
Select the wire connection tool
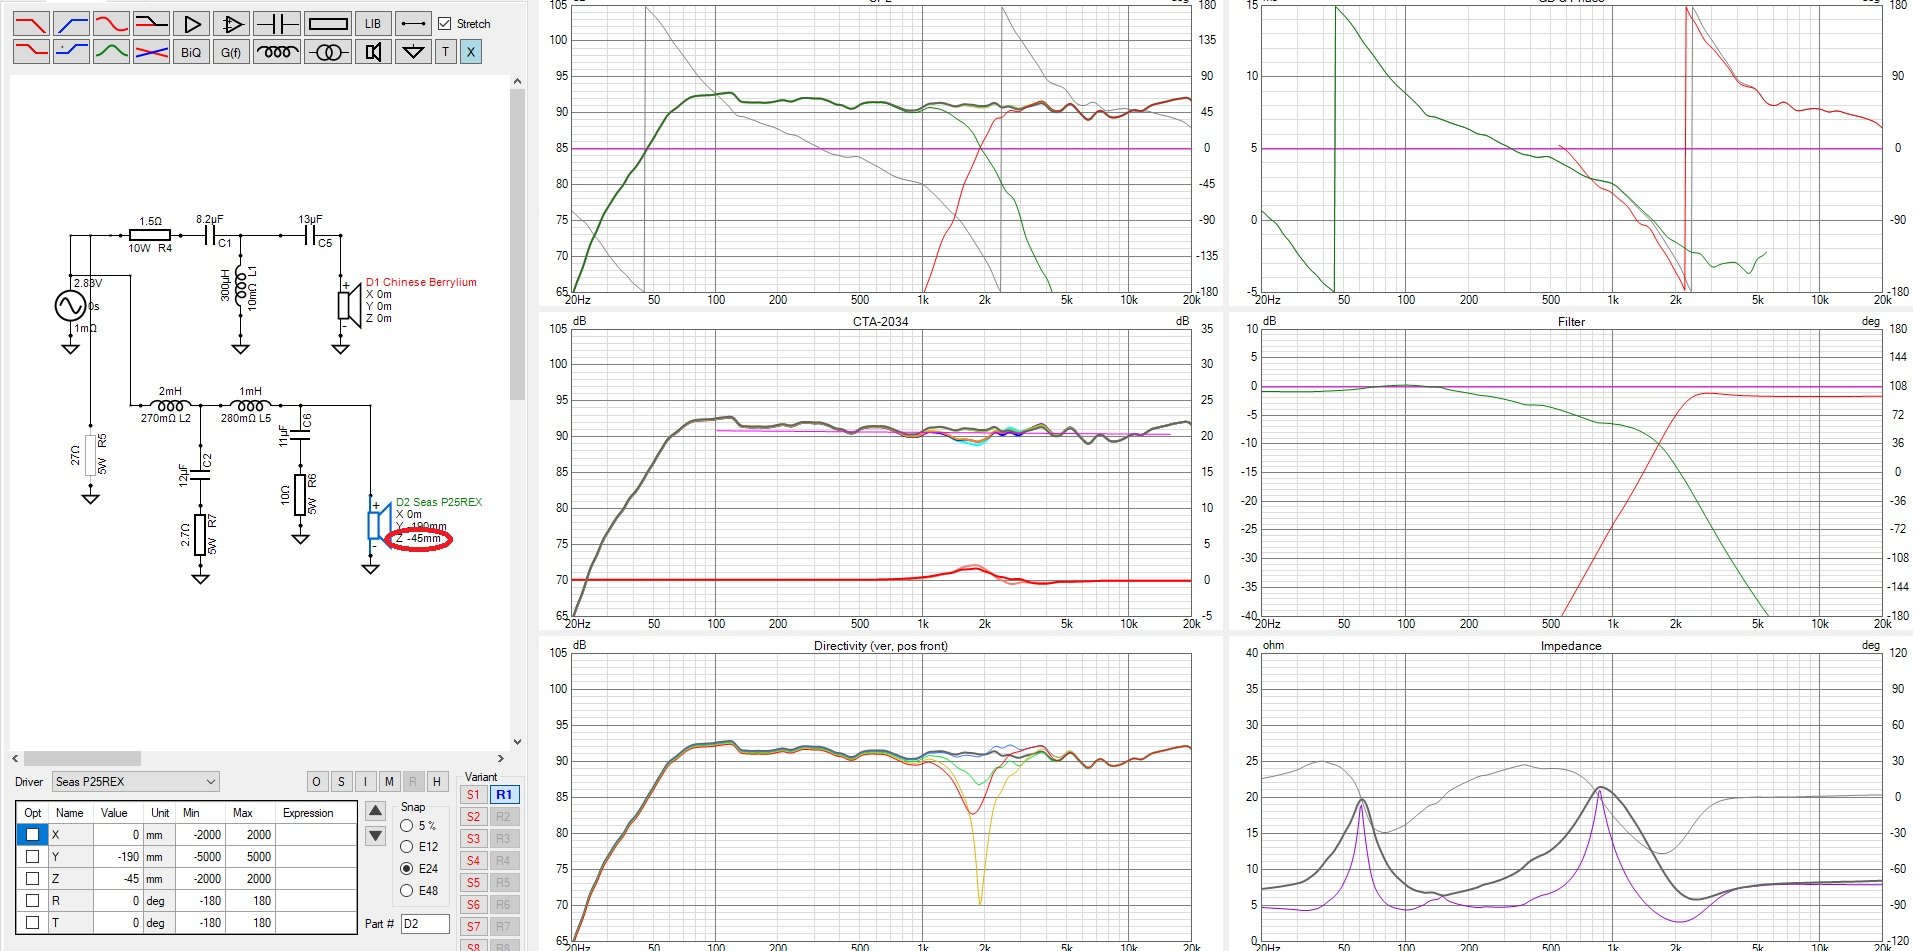coord(413,23)
